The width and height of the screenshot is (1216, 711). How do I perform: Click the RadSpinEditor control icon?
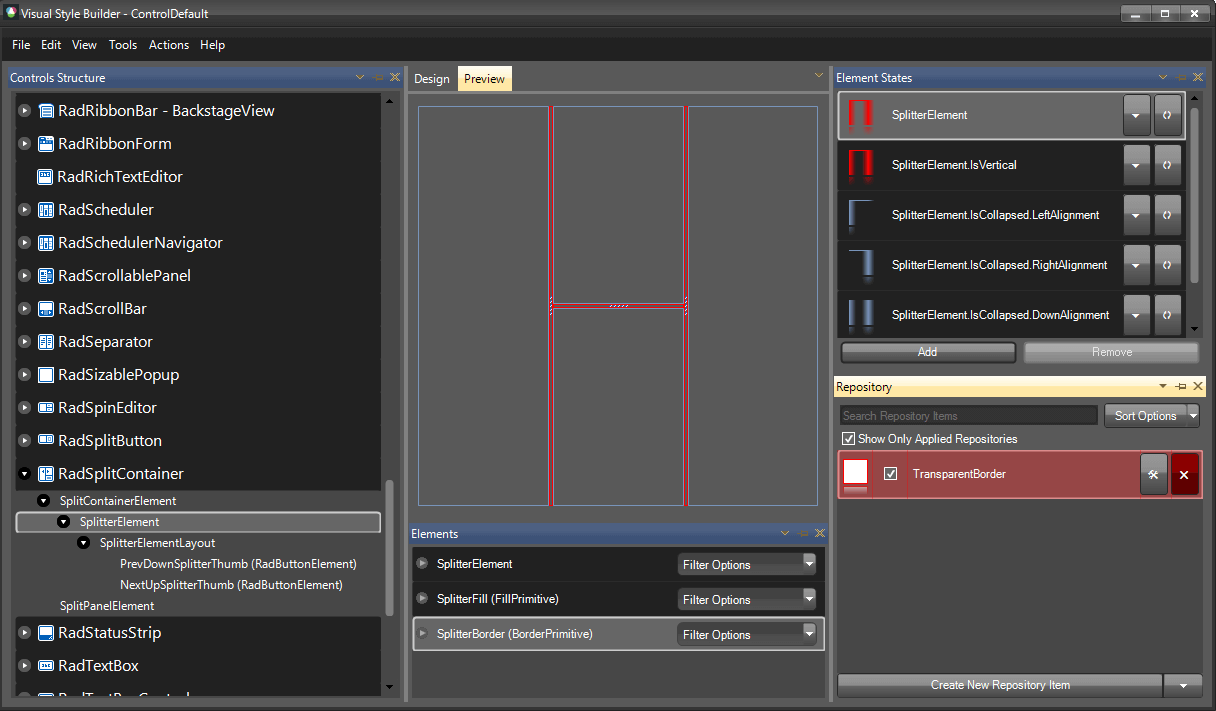coord(45,408)
